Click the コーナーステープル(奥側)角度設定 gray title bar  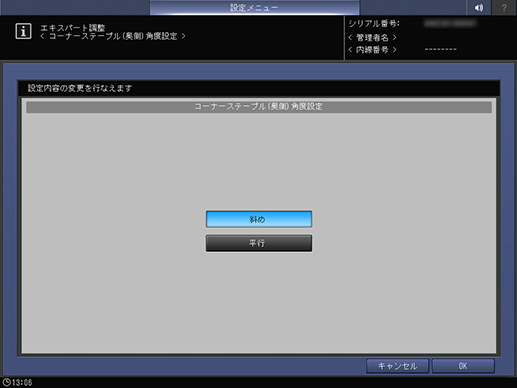[x=259, y=107]
